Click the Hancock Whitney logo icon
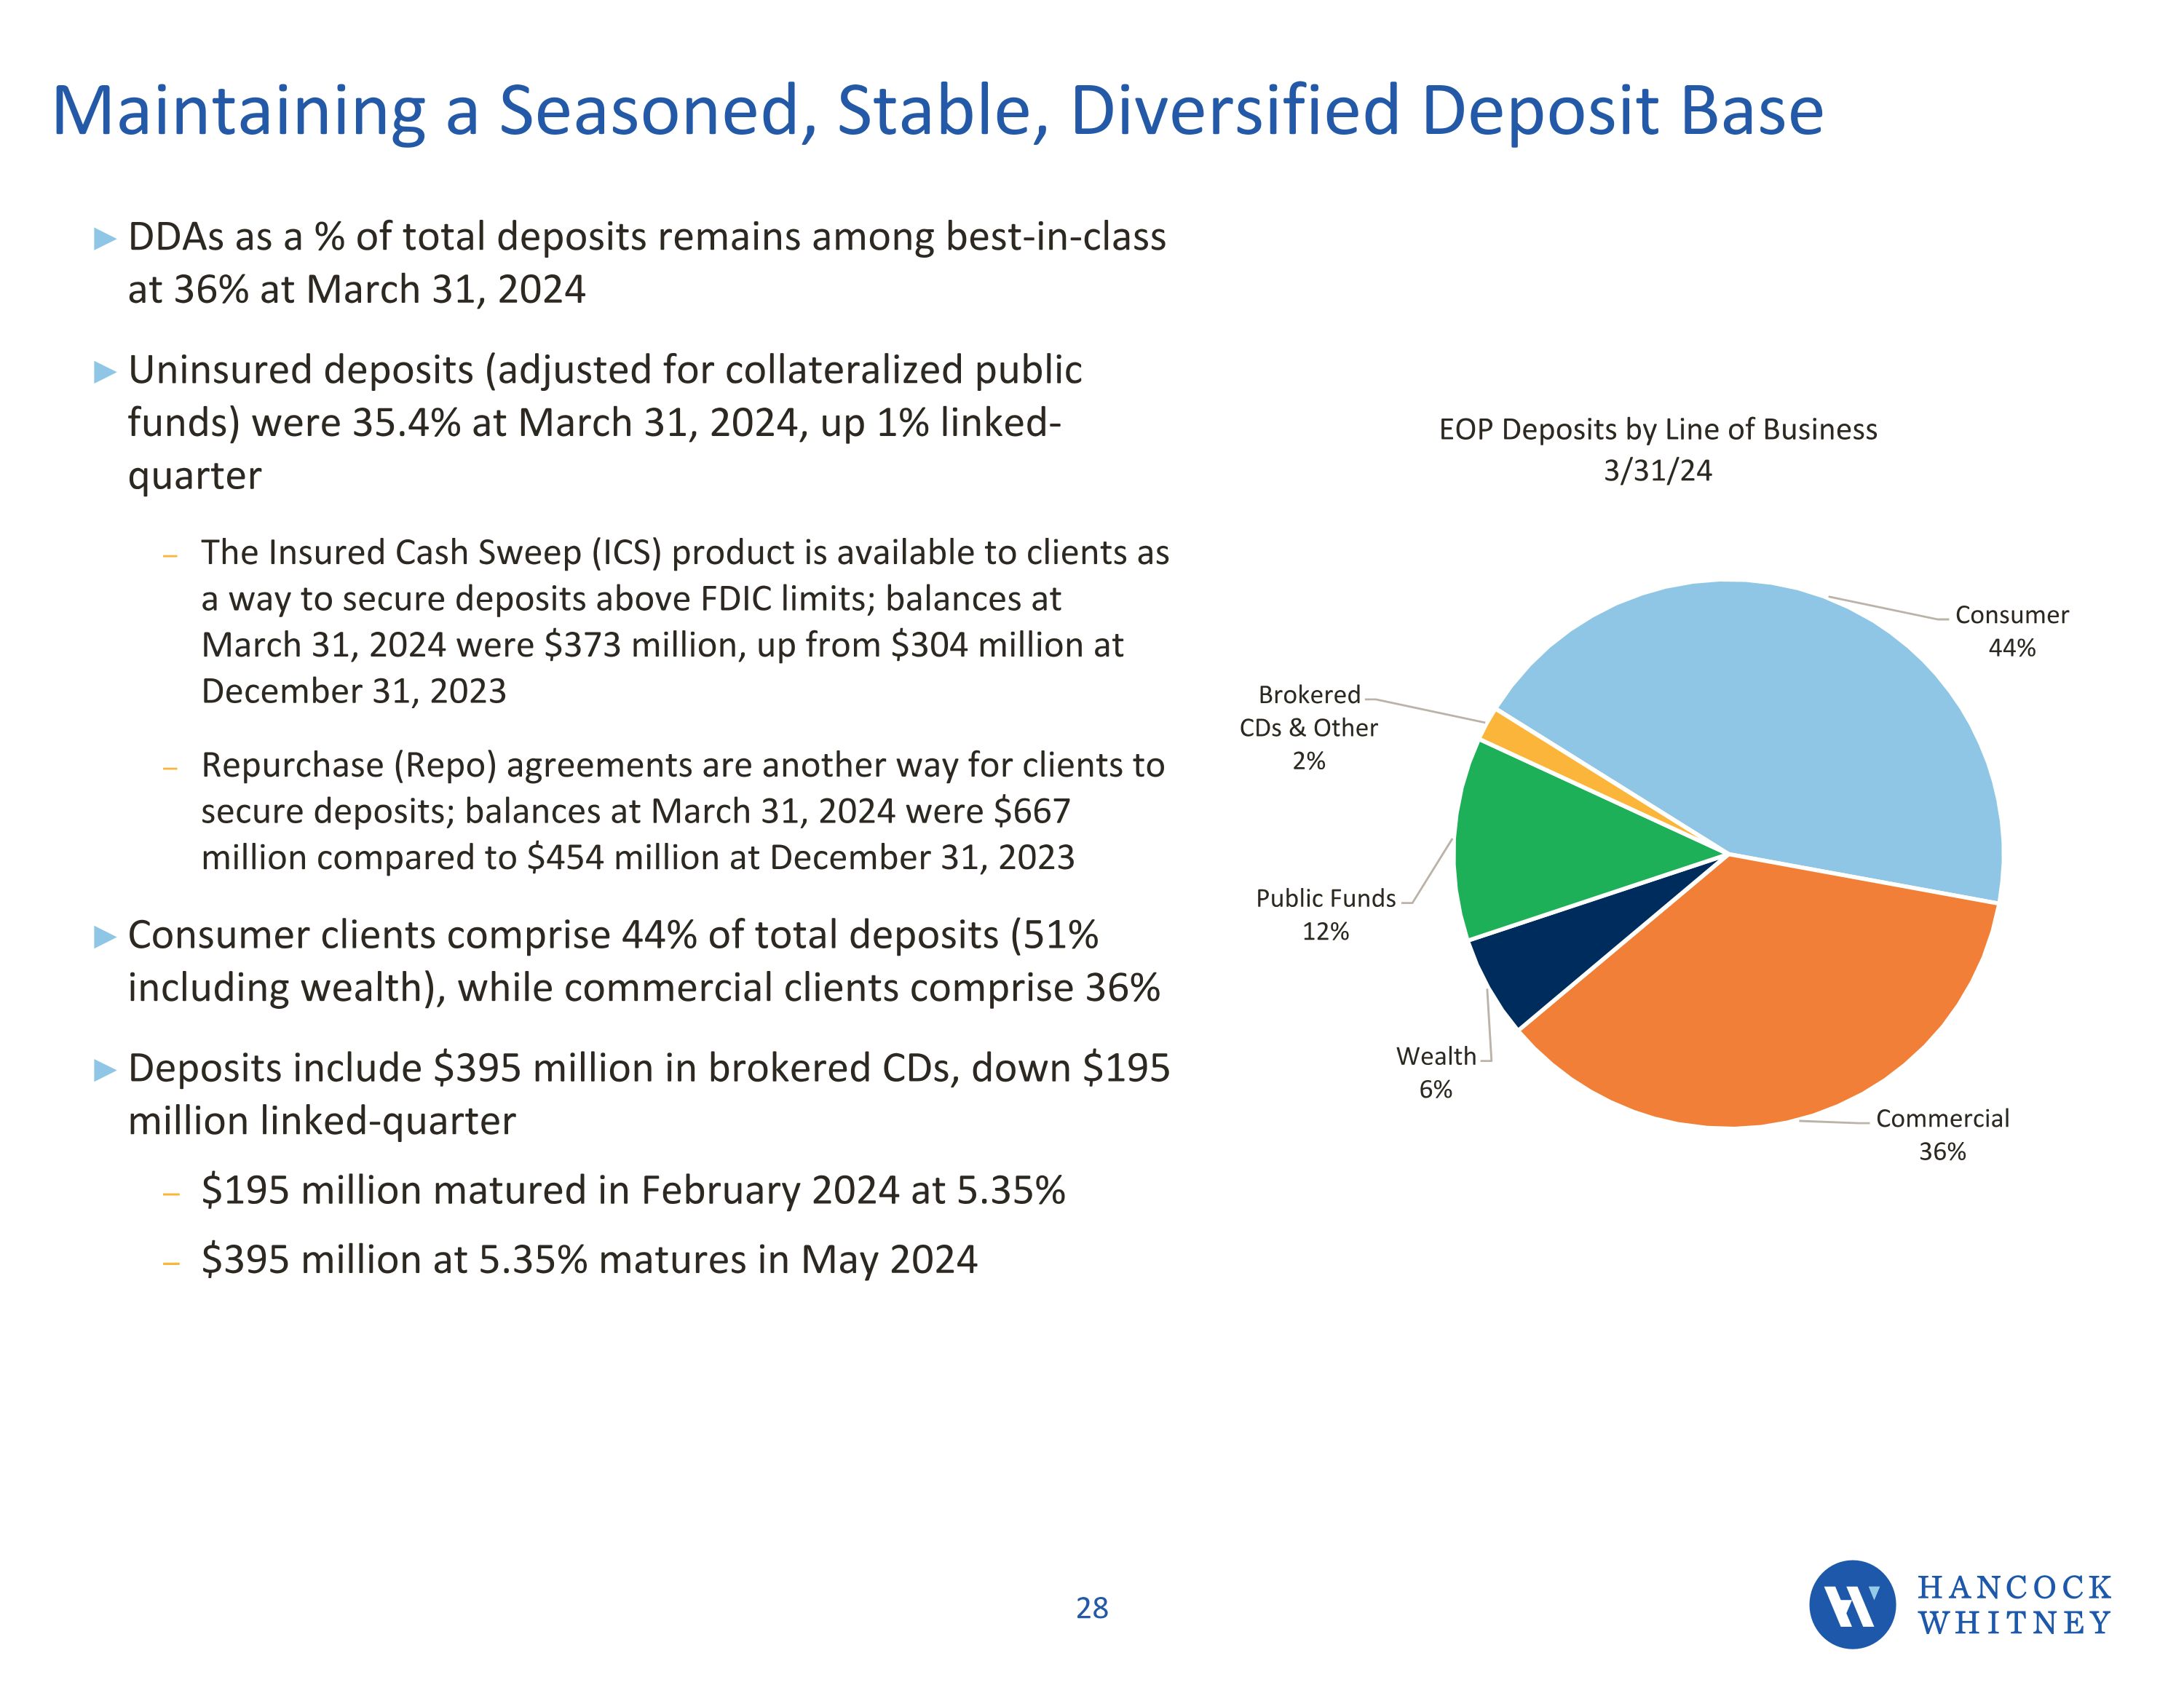 point(1851,1604)
